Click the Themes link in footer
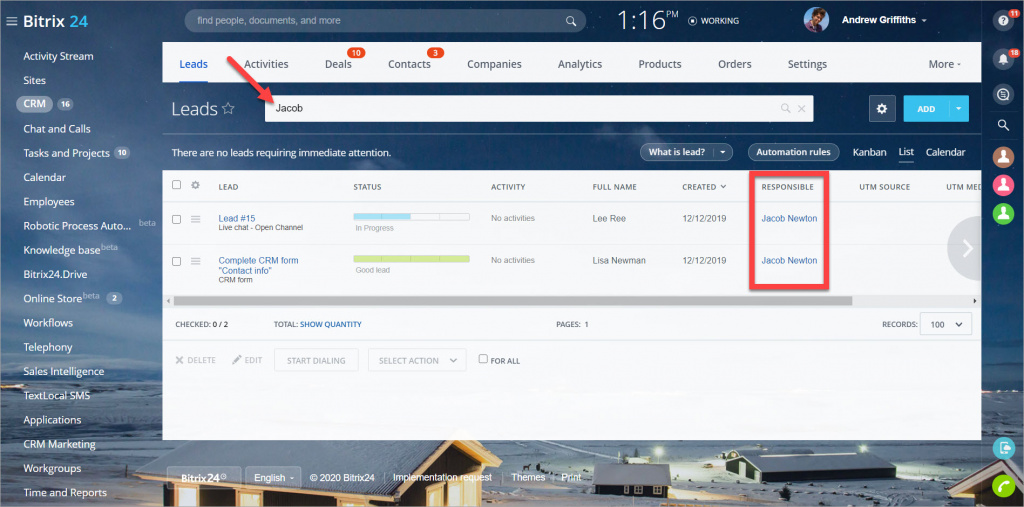This screenshot has height=507, width=1024. (528, 478)
